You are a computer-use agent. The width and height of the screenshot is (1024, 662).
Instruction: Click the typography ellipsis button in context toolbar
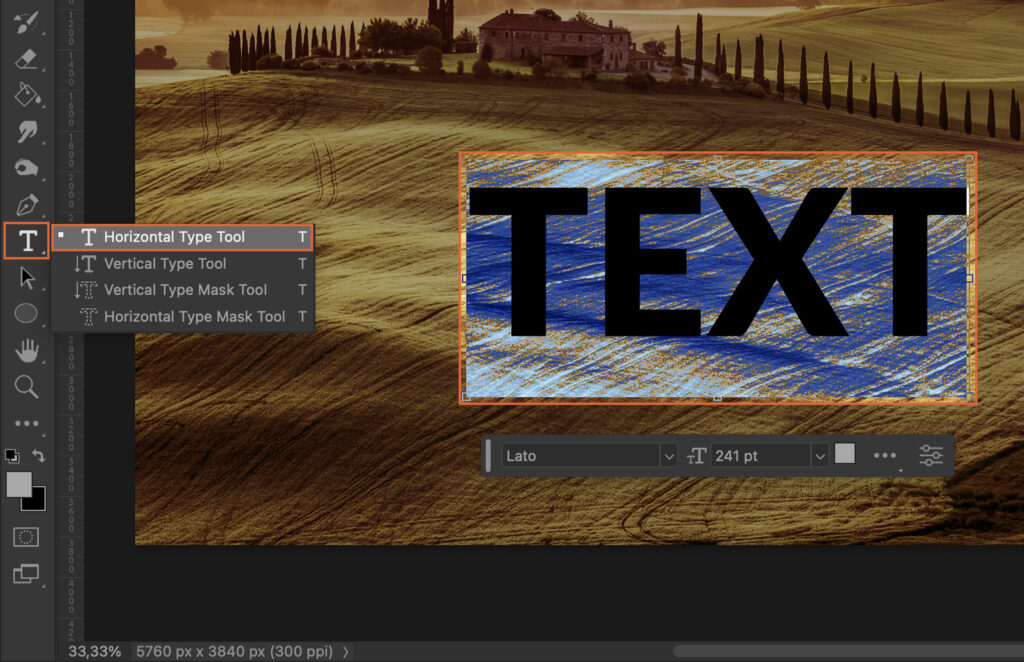click(x=884, y=454)
